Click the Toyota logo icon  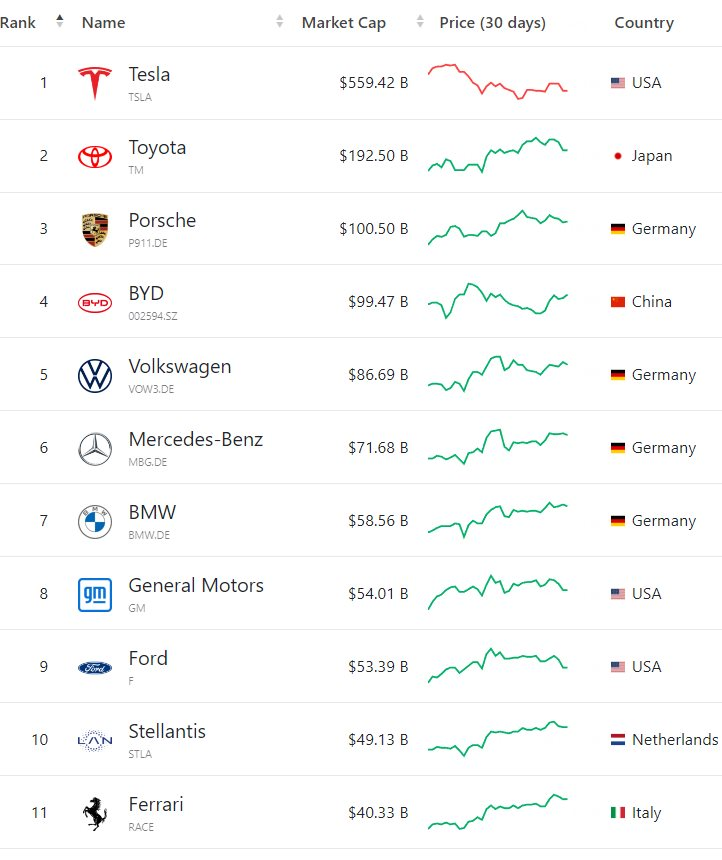(x=95, y=156)
